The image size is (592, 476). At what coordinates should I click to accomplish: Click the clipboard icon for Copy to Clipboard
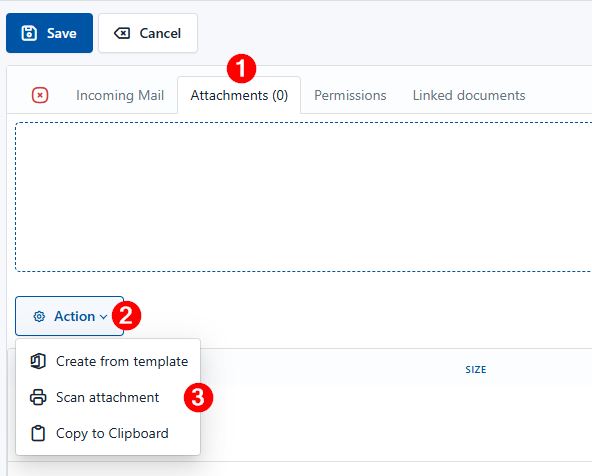(x=38, y=433)
